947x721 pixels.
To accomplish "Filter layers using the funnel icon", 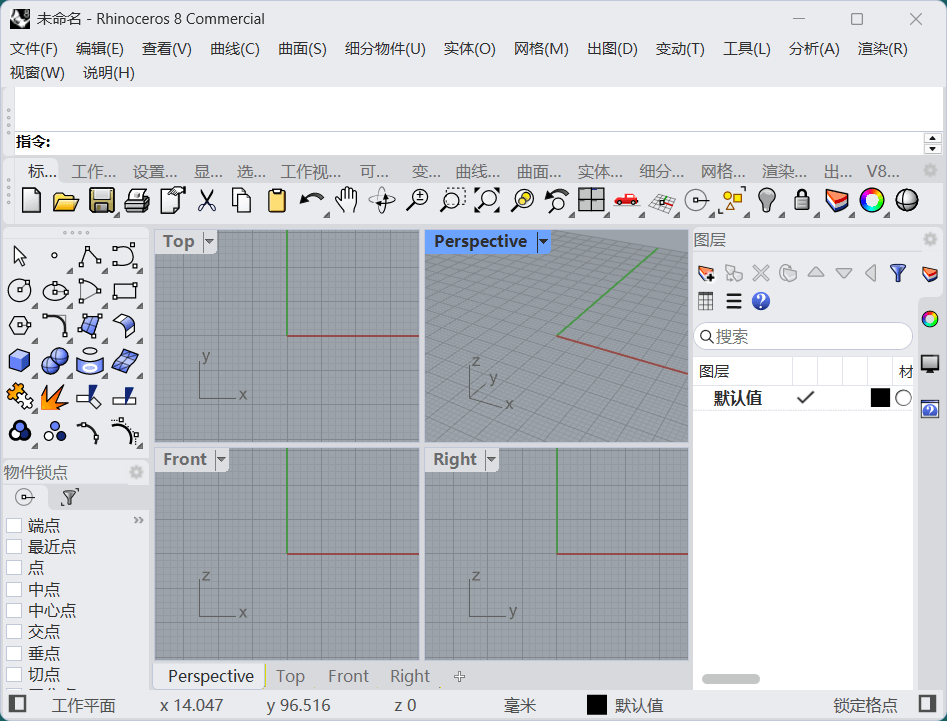I will [898, 273].
